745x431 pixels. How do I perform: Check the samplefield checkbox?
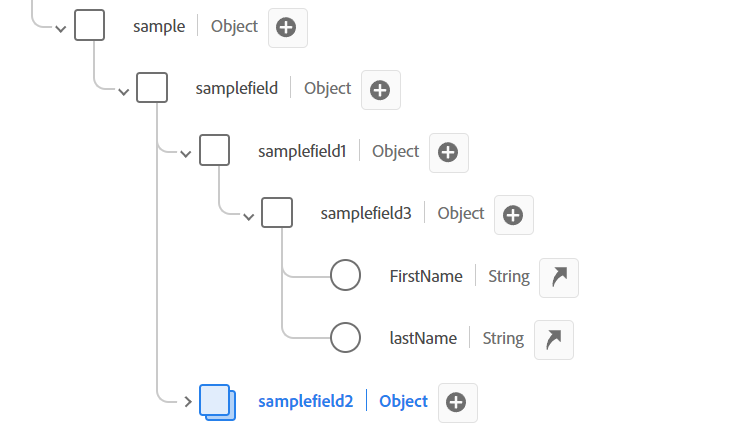pyautogui.click(x=152, y=87)
